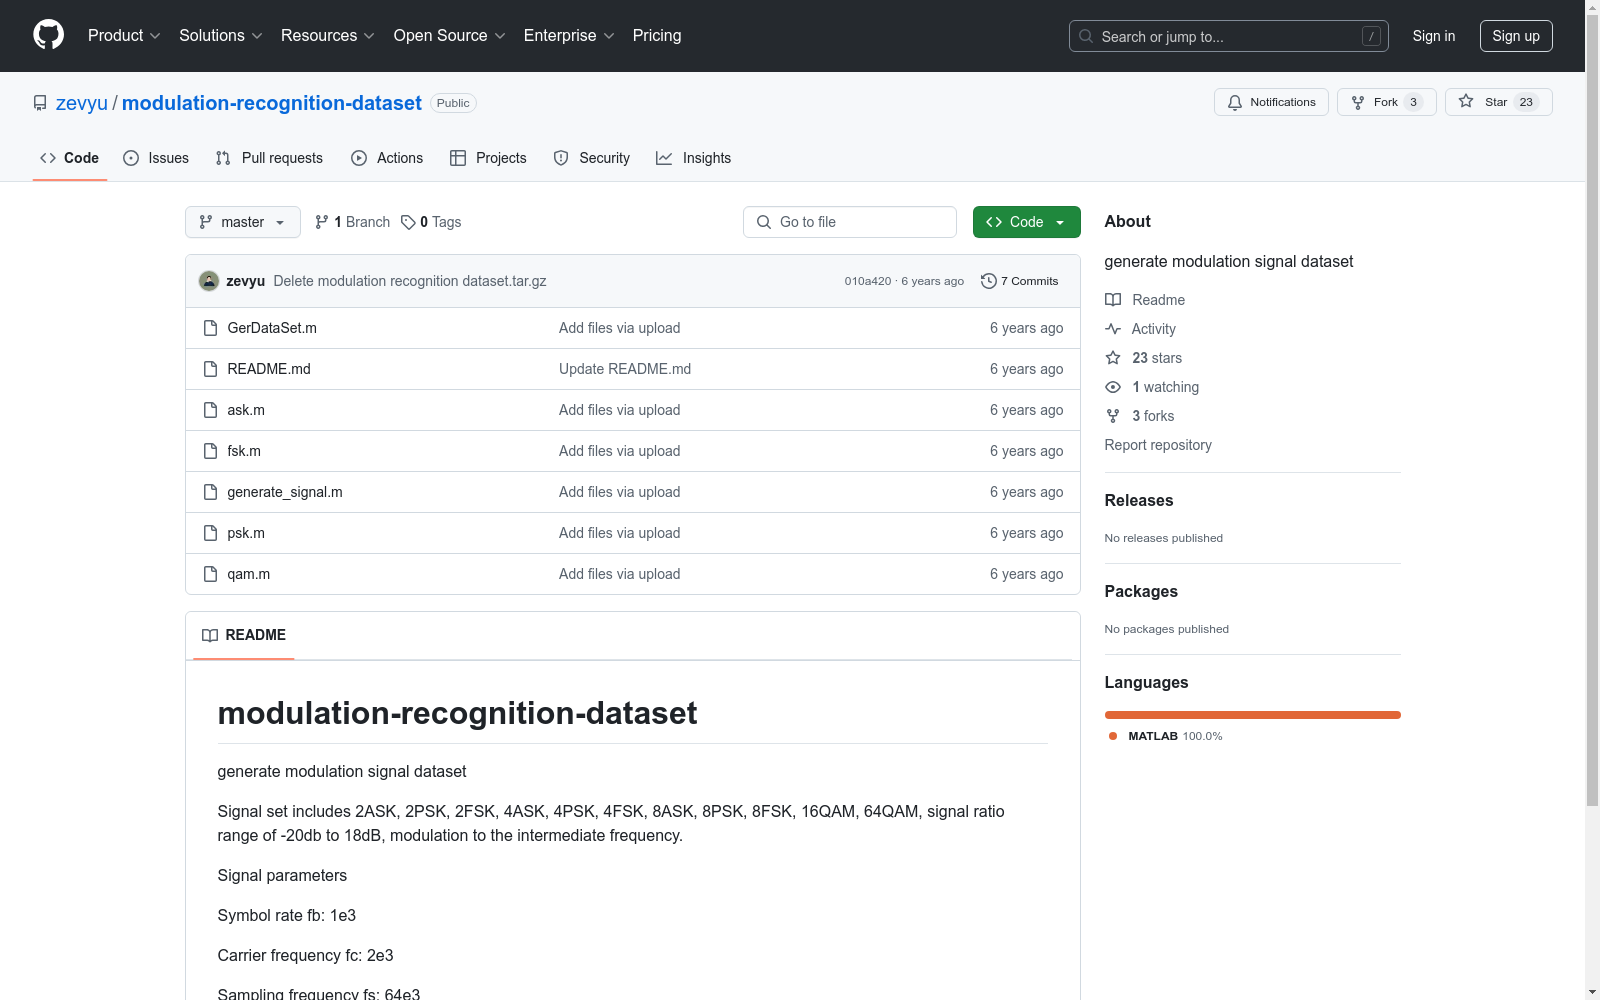Expand the Resources menu

328,36
